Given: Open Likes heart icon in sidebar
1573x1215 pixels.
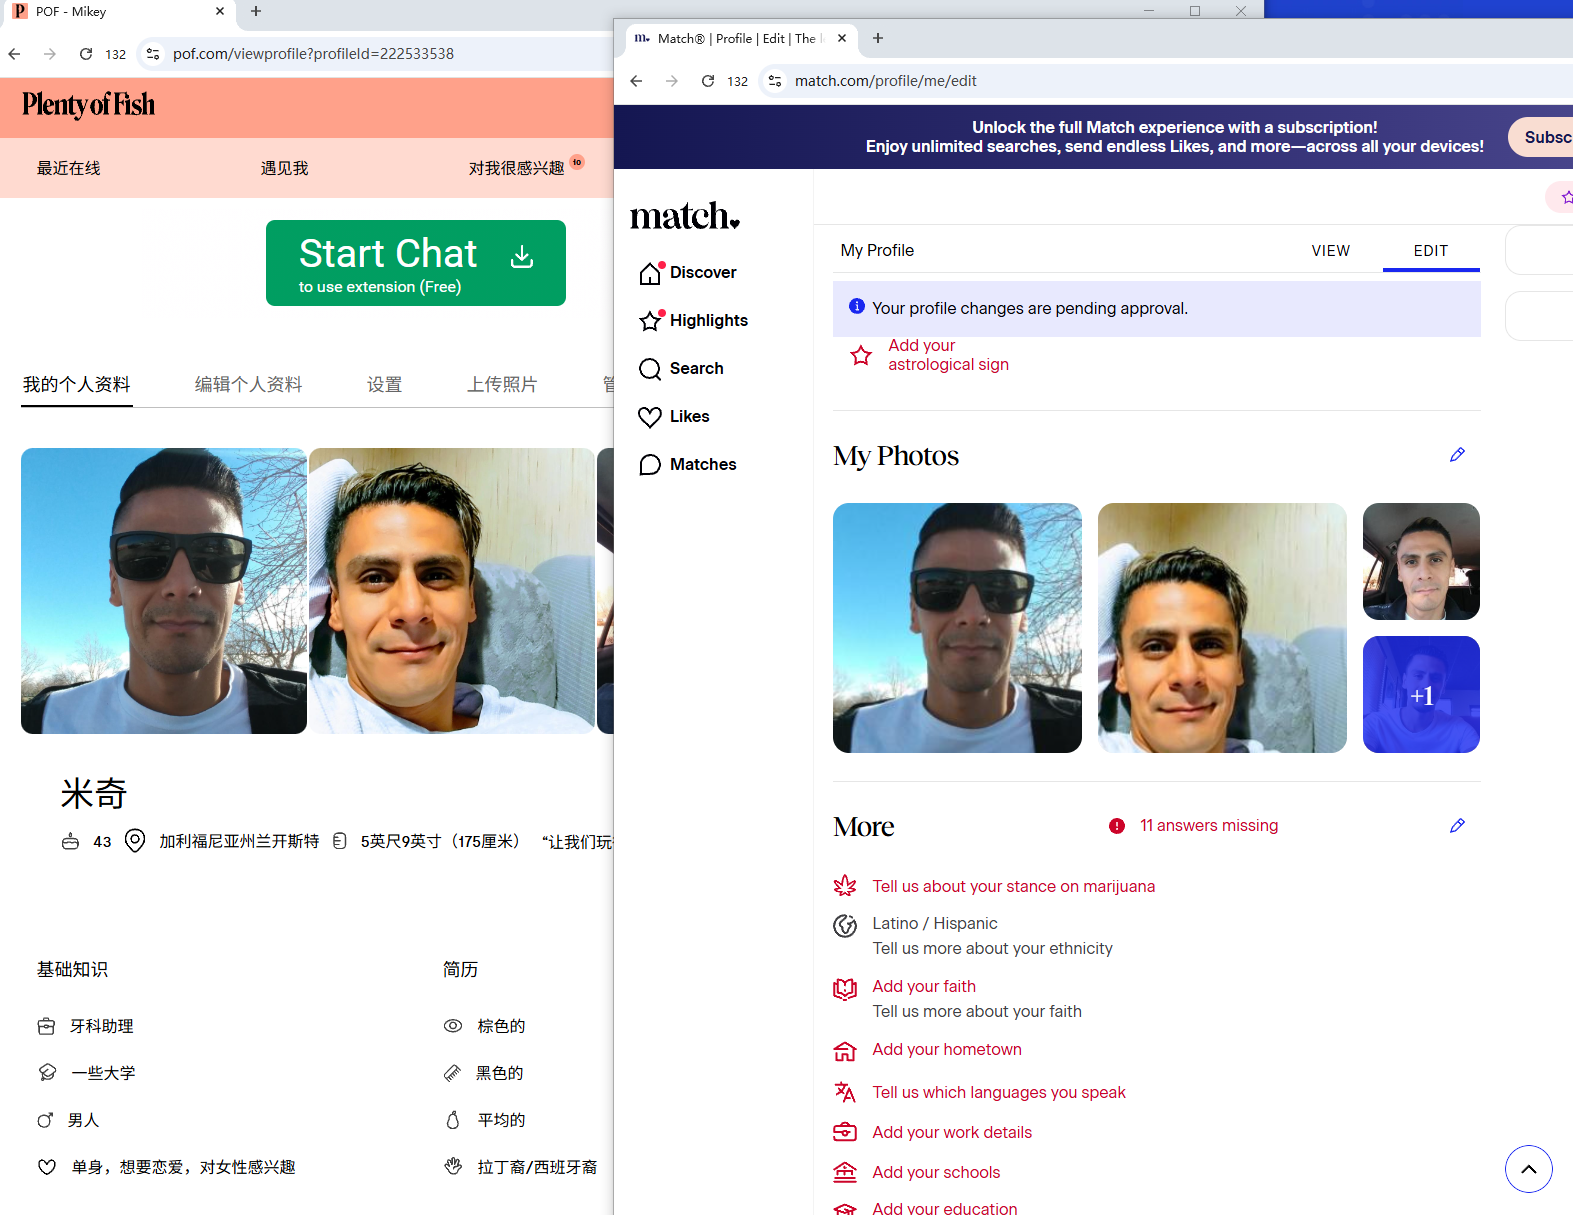Looking at the screenshot, I should tap(650, 417).
